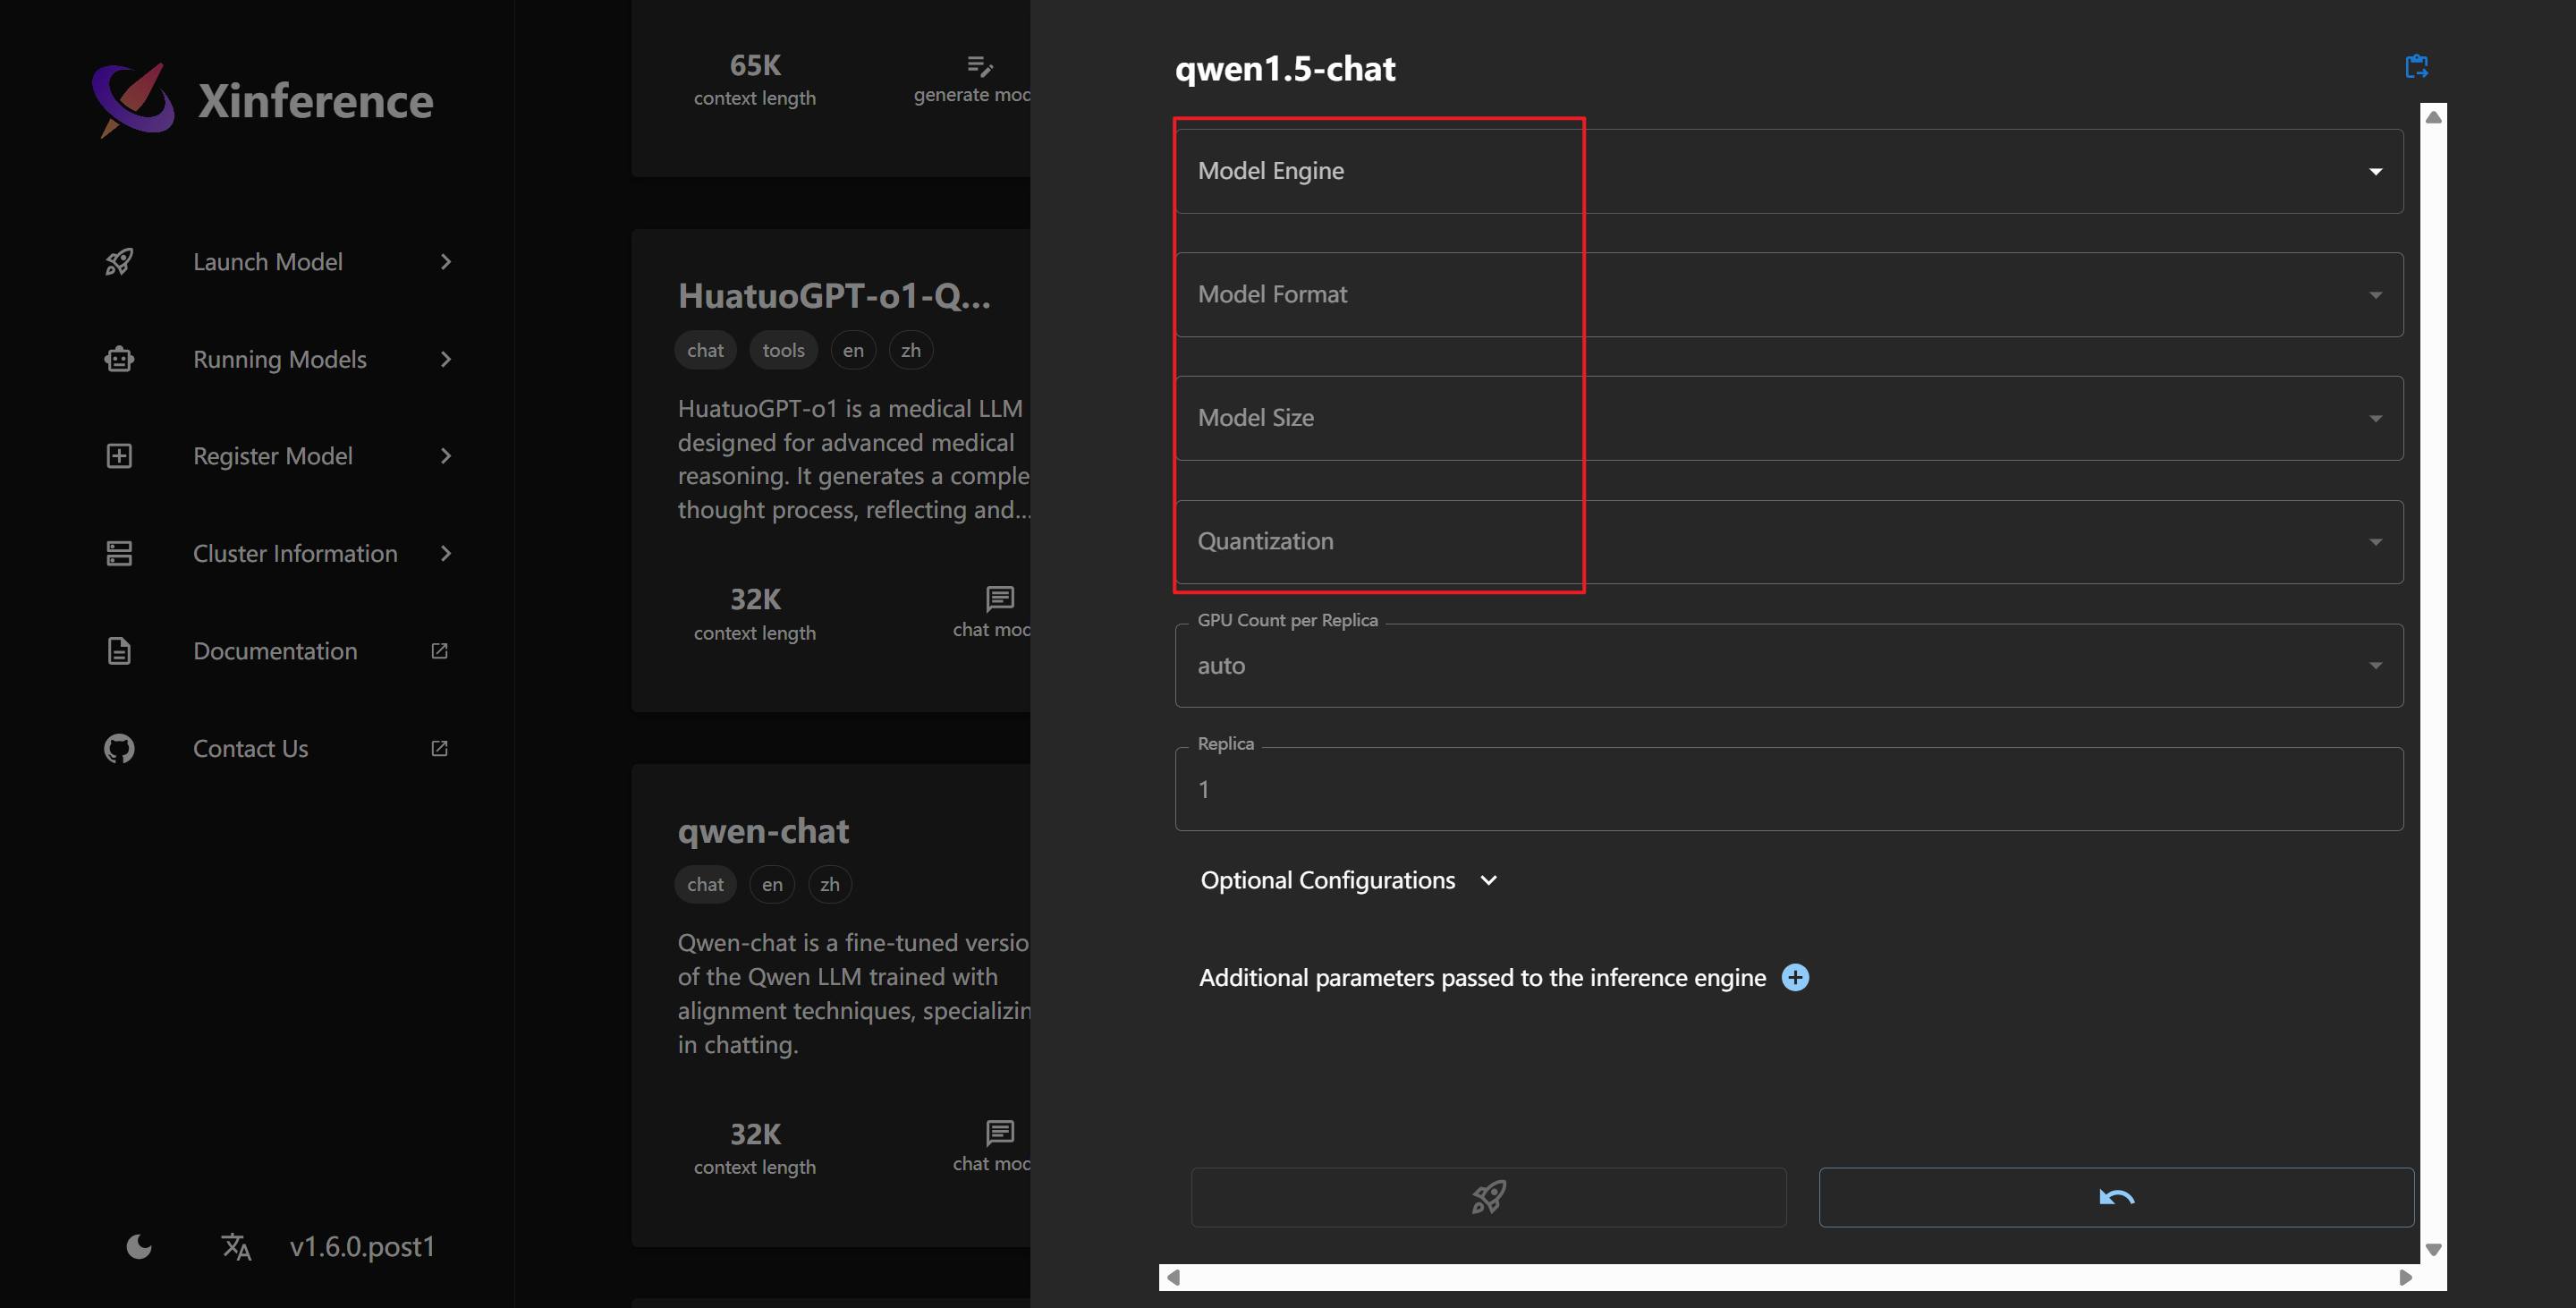Click the scroll up arrow of vertical scrollbar
This screenshot has height=1308, width=2576.
point(2433,117)
